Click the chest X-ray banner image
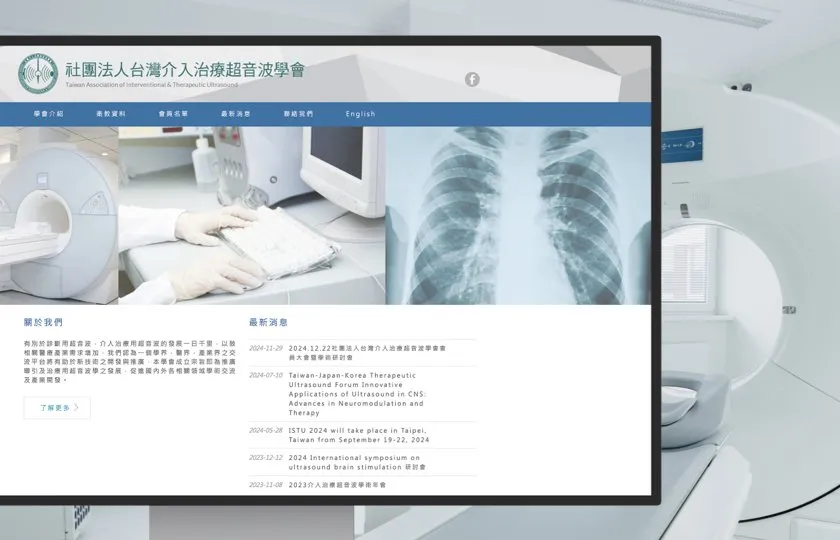Screen dimensions: 840x540 [519, 216]
